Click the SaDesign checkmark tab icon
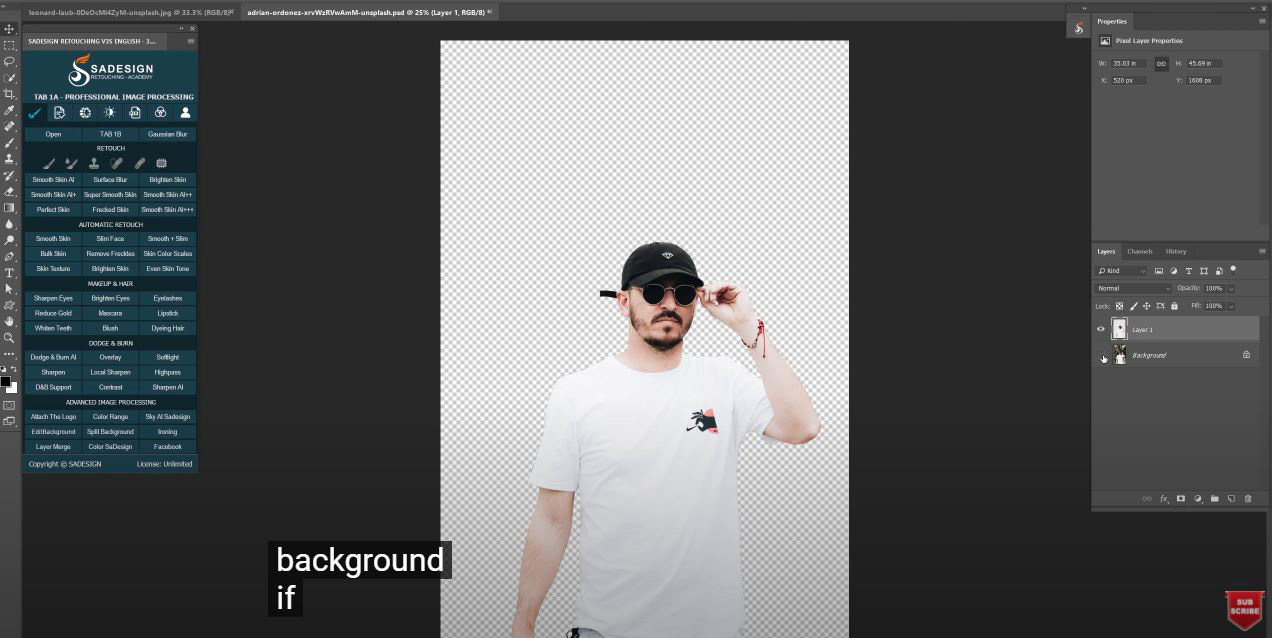The width and height of the screenshot is (1272, 638). click(x=35, y=113)
